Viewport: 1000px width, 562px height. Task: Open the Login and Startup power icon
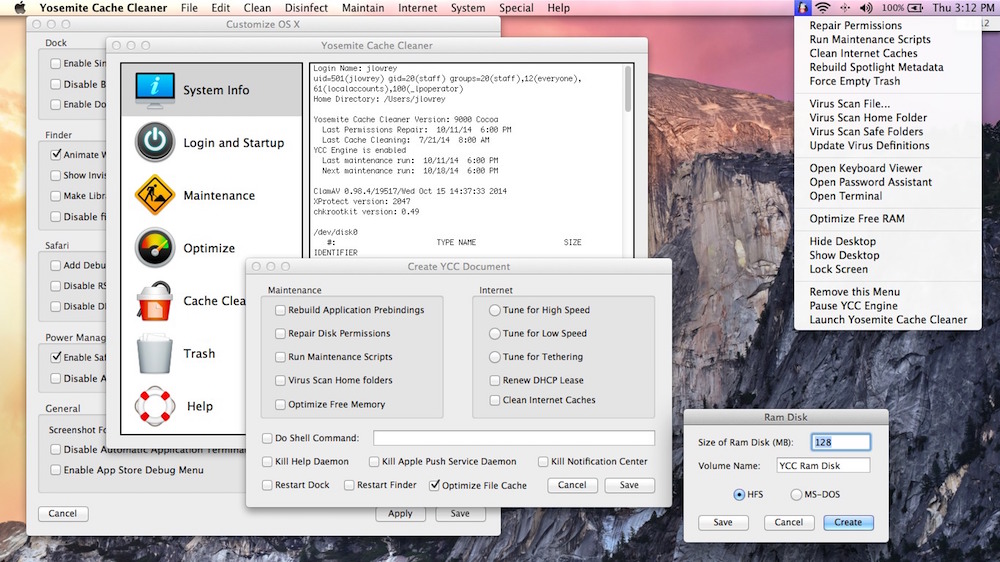coord(155,143)
